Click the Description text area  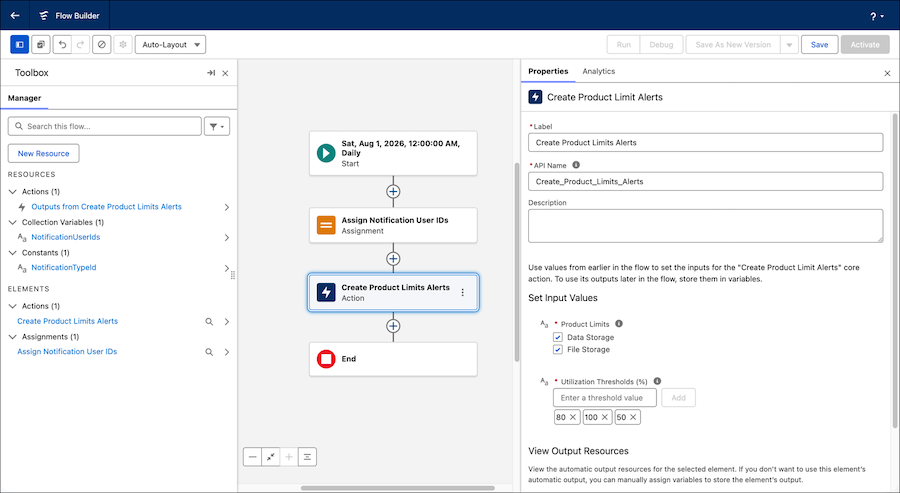pyautogui.click(x=705, y=226)
